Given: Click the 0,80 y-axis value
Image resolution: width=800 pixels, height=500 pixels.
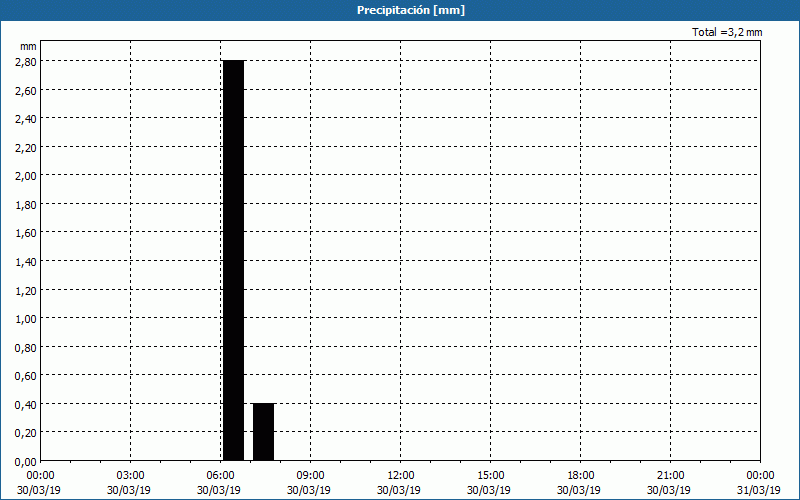Looking at the screenshot, I should [x=27, y=347].
